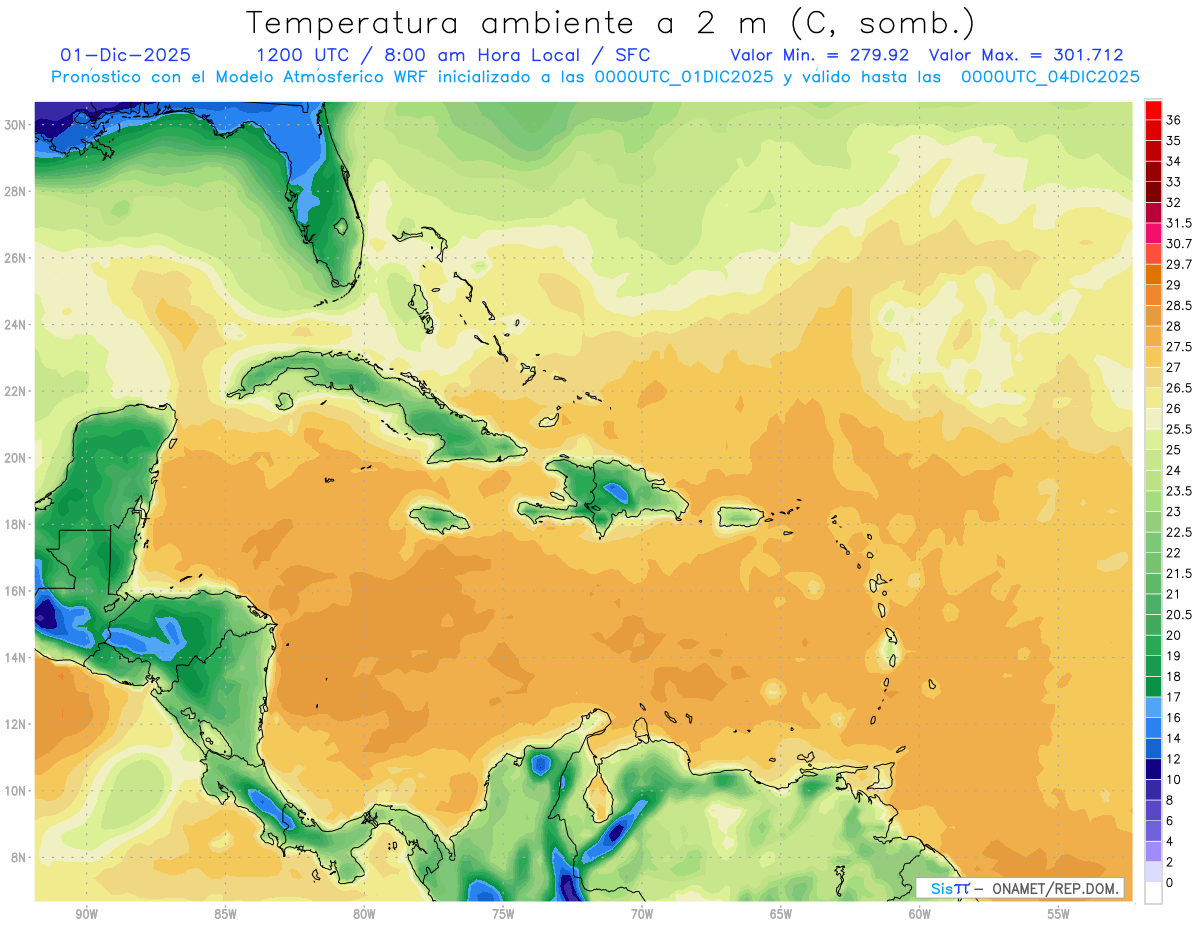Click the '31.5' legend value

[1179, 223]
